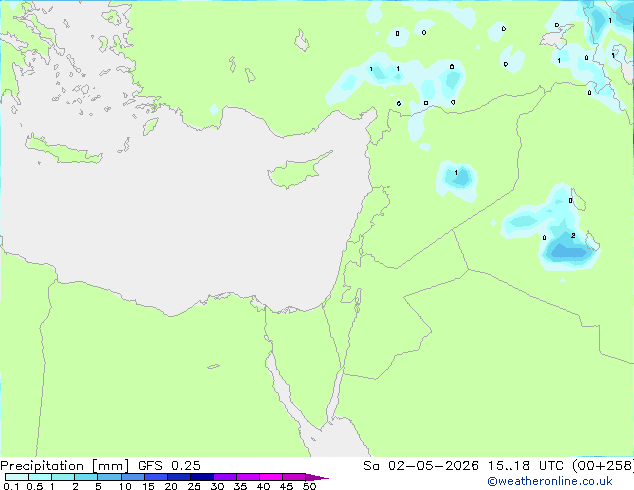Click the island of Cyprus on map
Image resolution: width=634 pixels, height=490 pixels.
tap(299, 171)
